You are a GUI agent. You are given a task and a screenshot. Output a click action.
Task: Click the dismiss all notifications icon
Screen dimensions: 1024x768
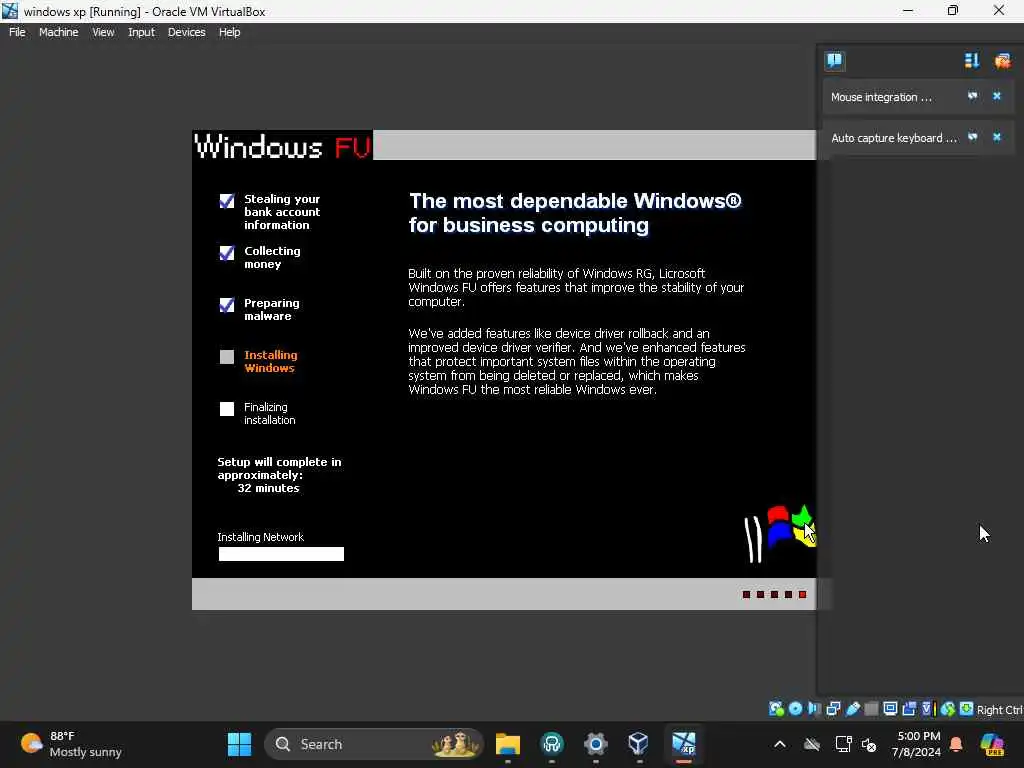pyautogui.click(x=1002, y=61)
